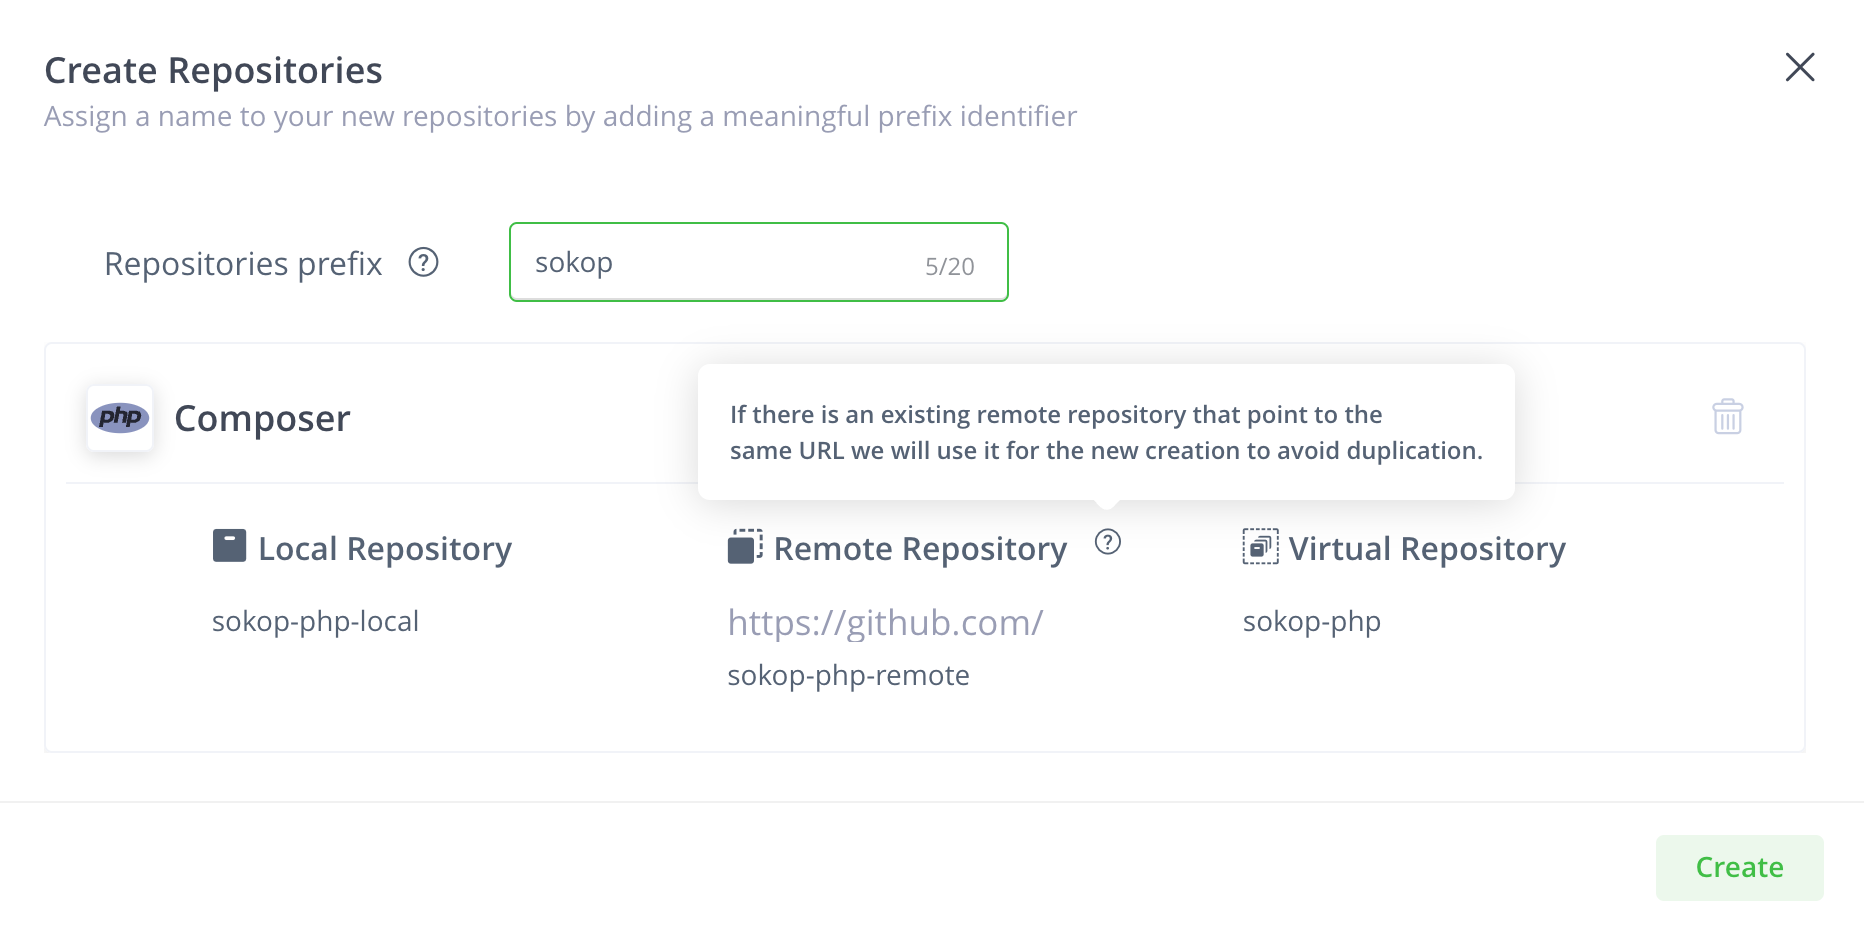Click the Local Repository heading
1864x926 pixels.
(x=385, y=548)
